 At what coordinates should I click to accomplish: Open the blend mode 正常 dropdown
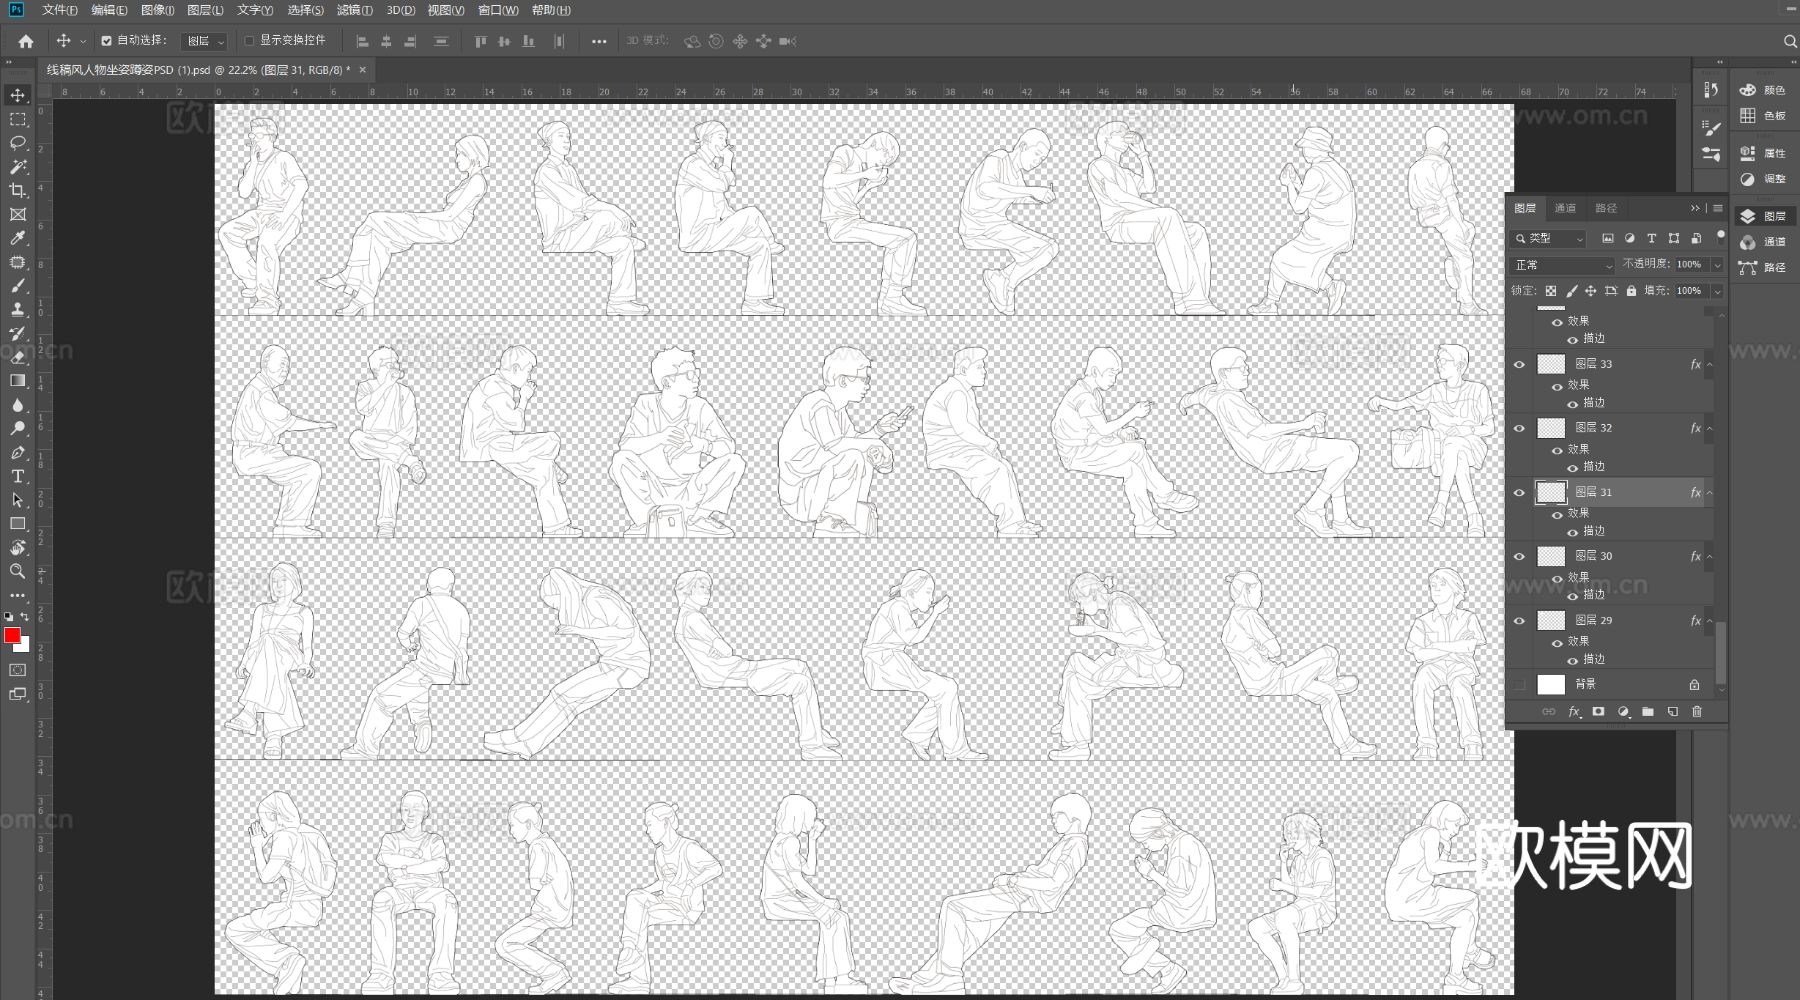click(x=1562, y=265)
